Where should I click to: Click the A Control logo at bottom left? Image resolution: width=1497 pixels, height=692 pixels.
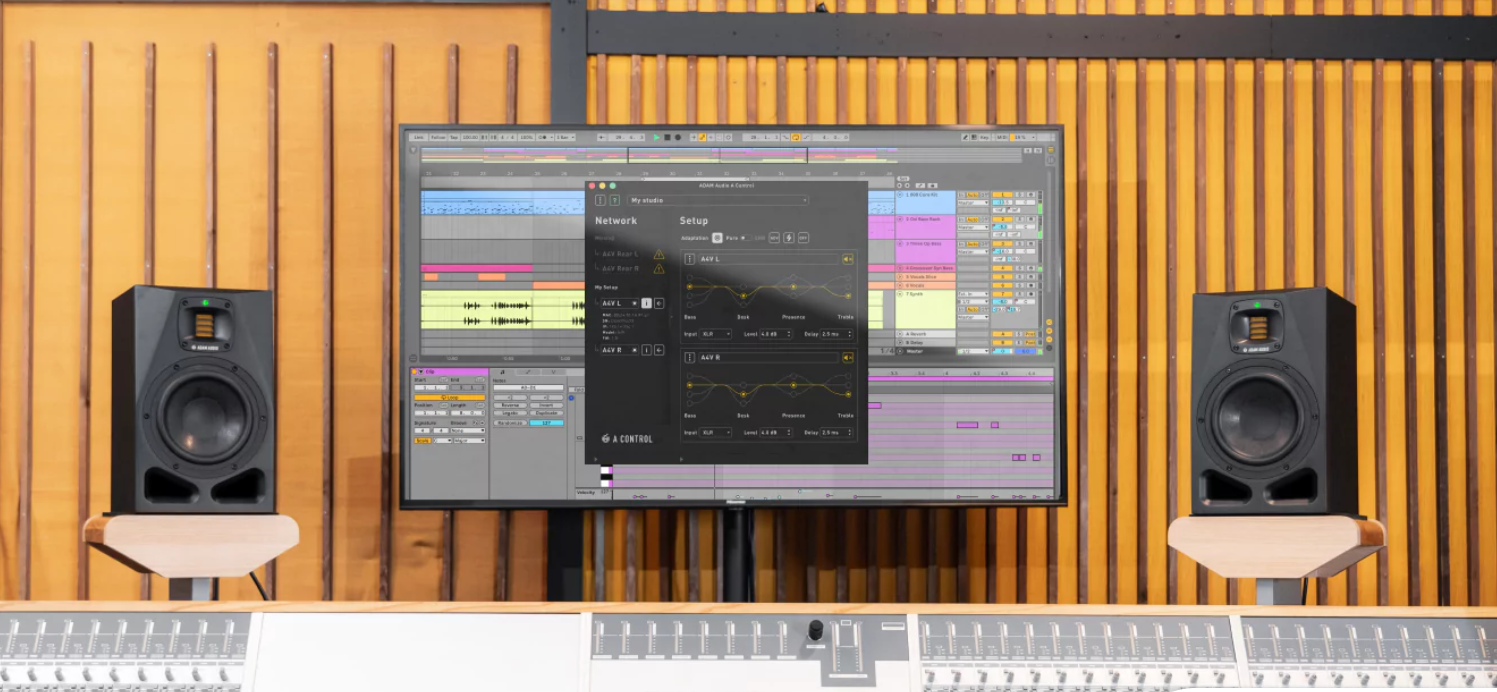point(625,440)
